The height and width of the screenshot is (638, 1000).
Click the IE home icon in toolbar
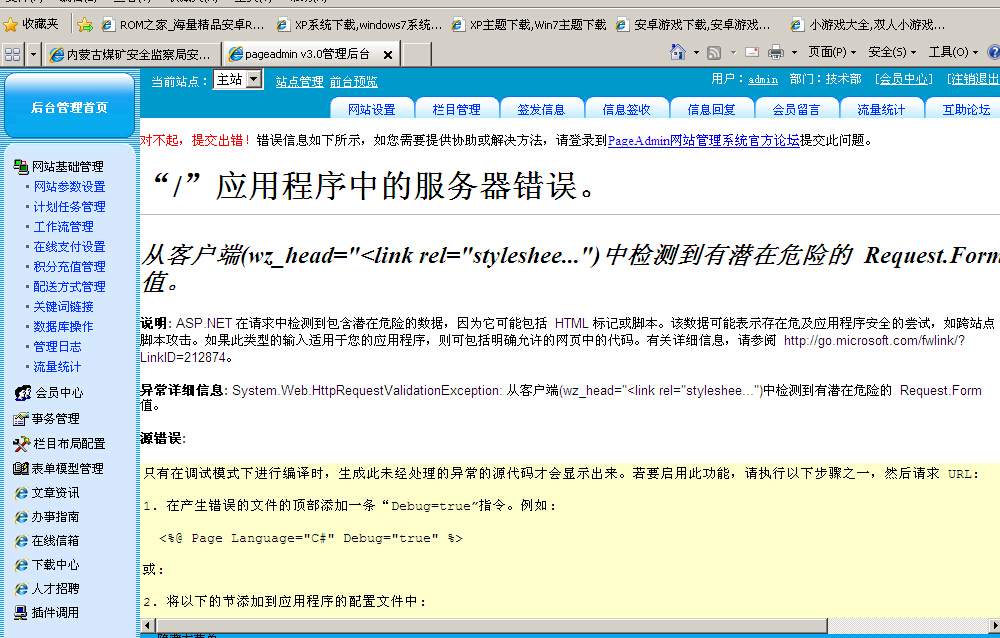tap(677, 52)
